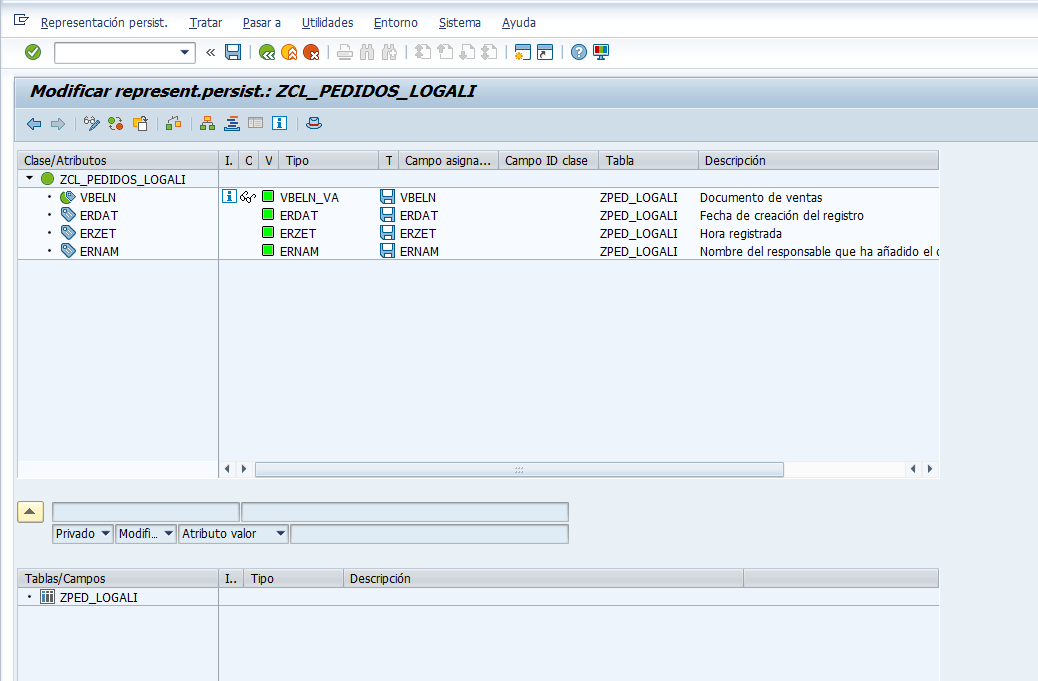Screen dimensions: 1038x681
Task: Open the Help question mark icon
Action: click(x=579, y=52)
